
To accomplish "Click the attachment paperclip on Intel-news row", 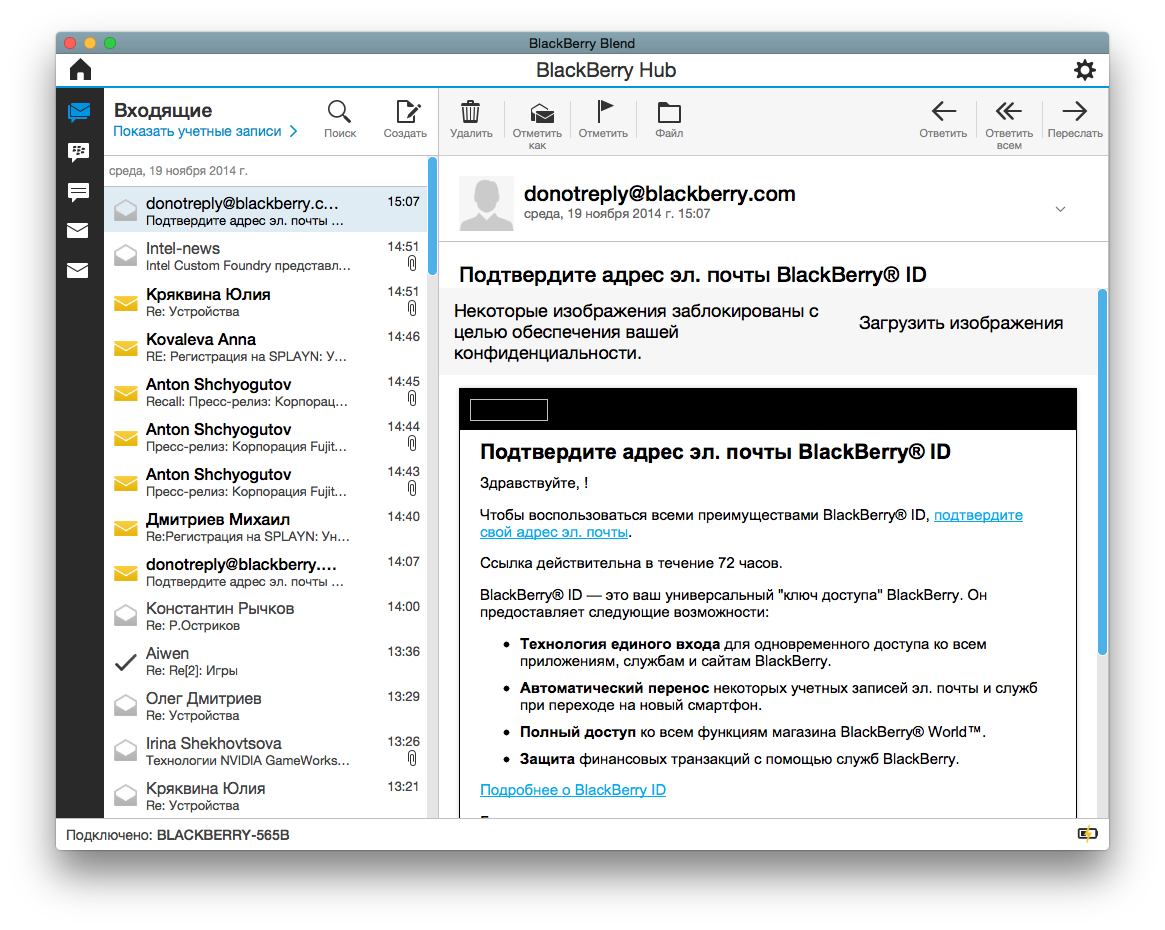I will (x=412, y=264).
